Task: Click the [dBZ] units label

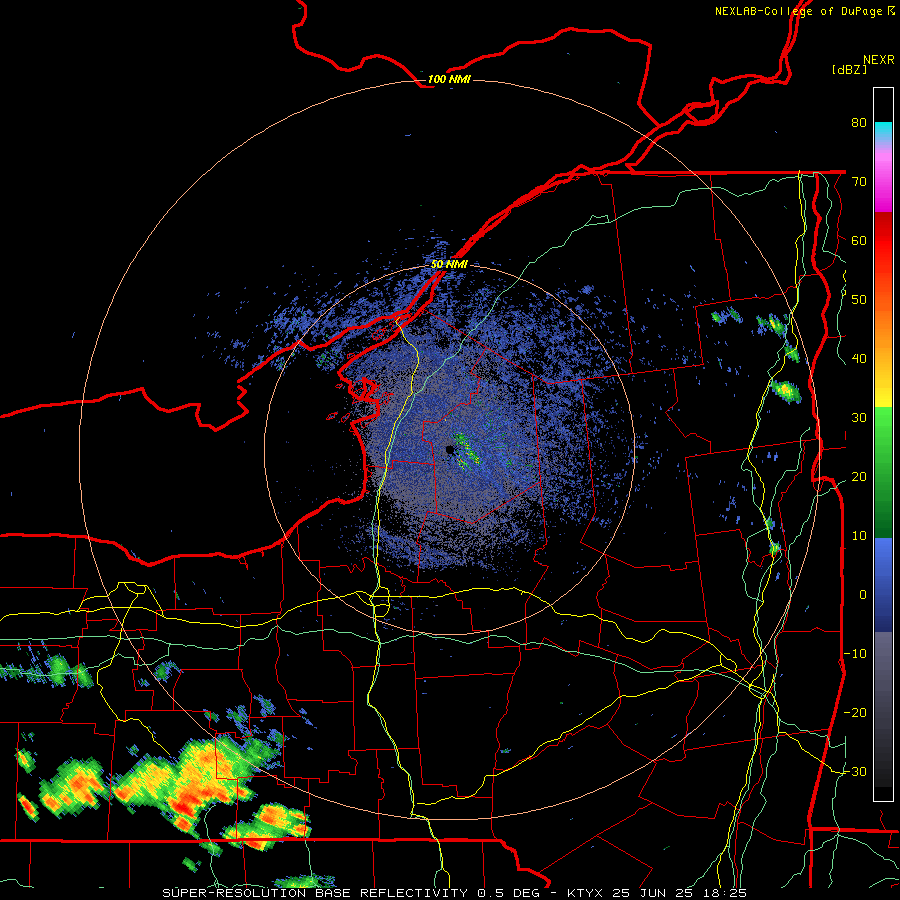Action: (849, 69)
